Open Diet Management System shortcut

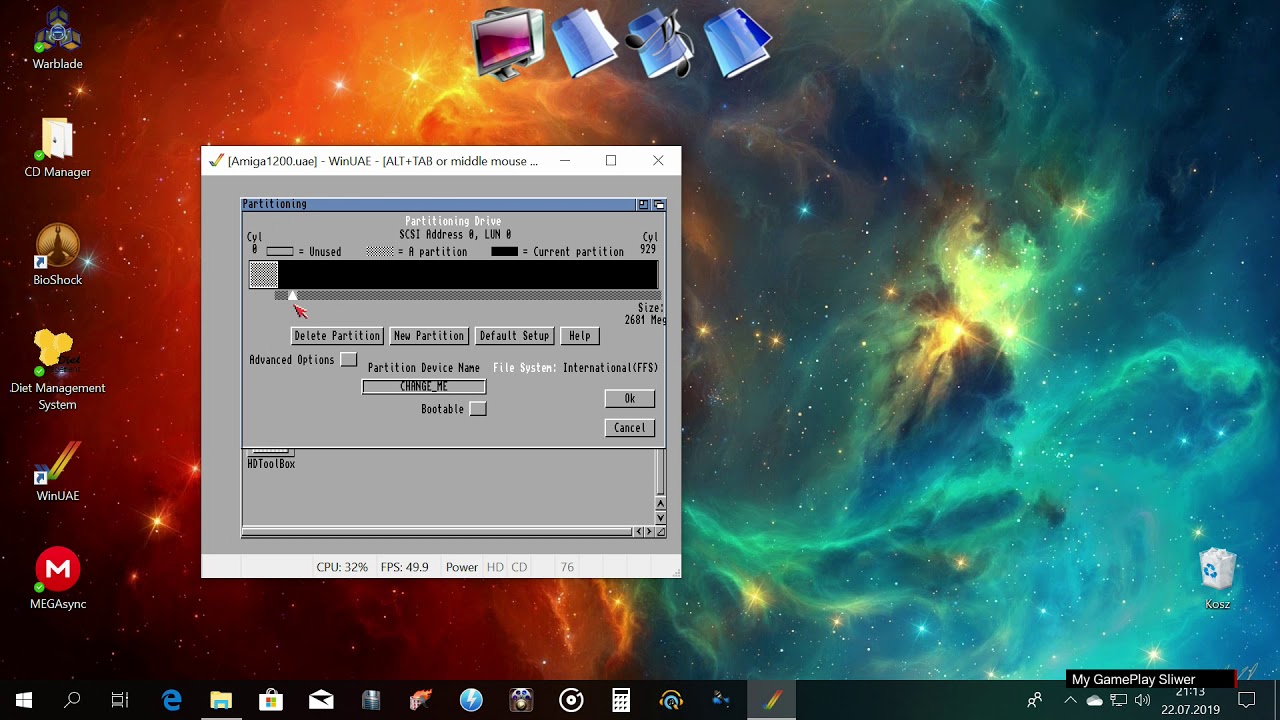click(57, 370)
